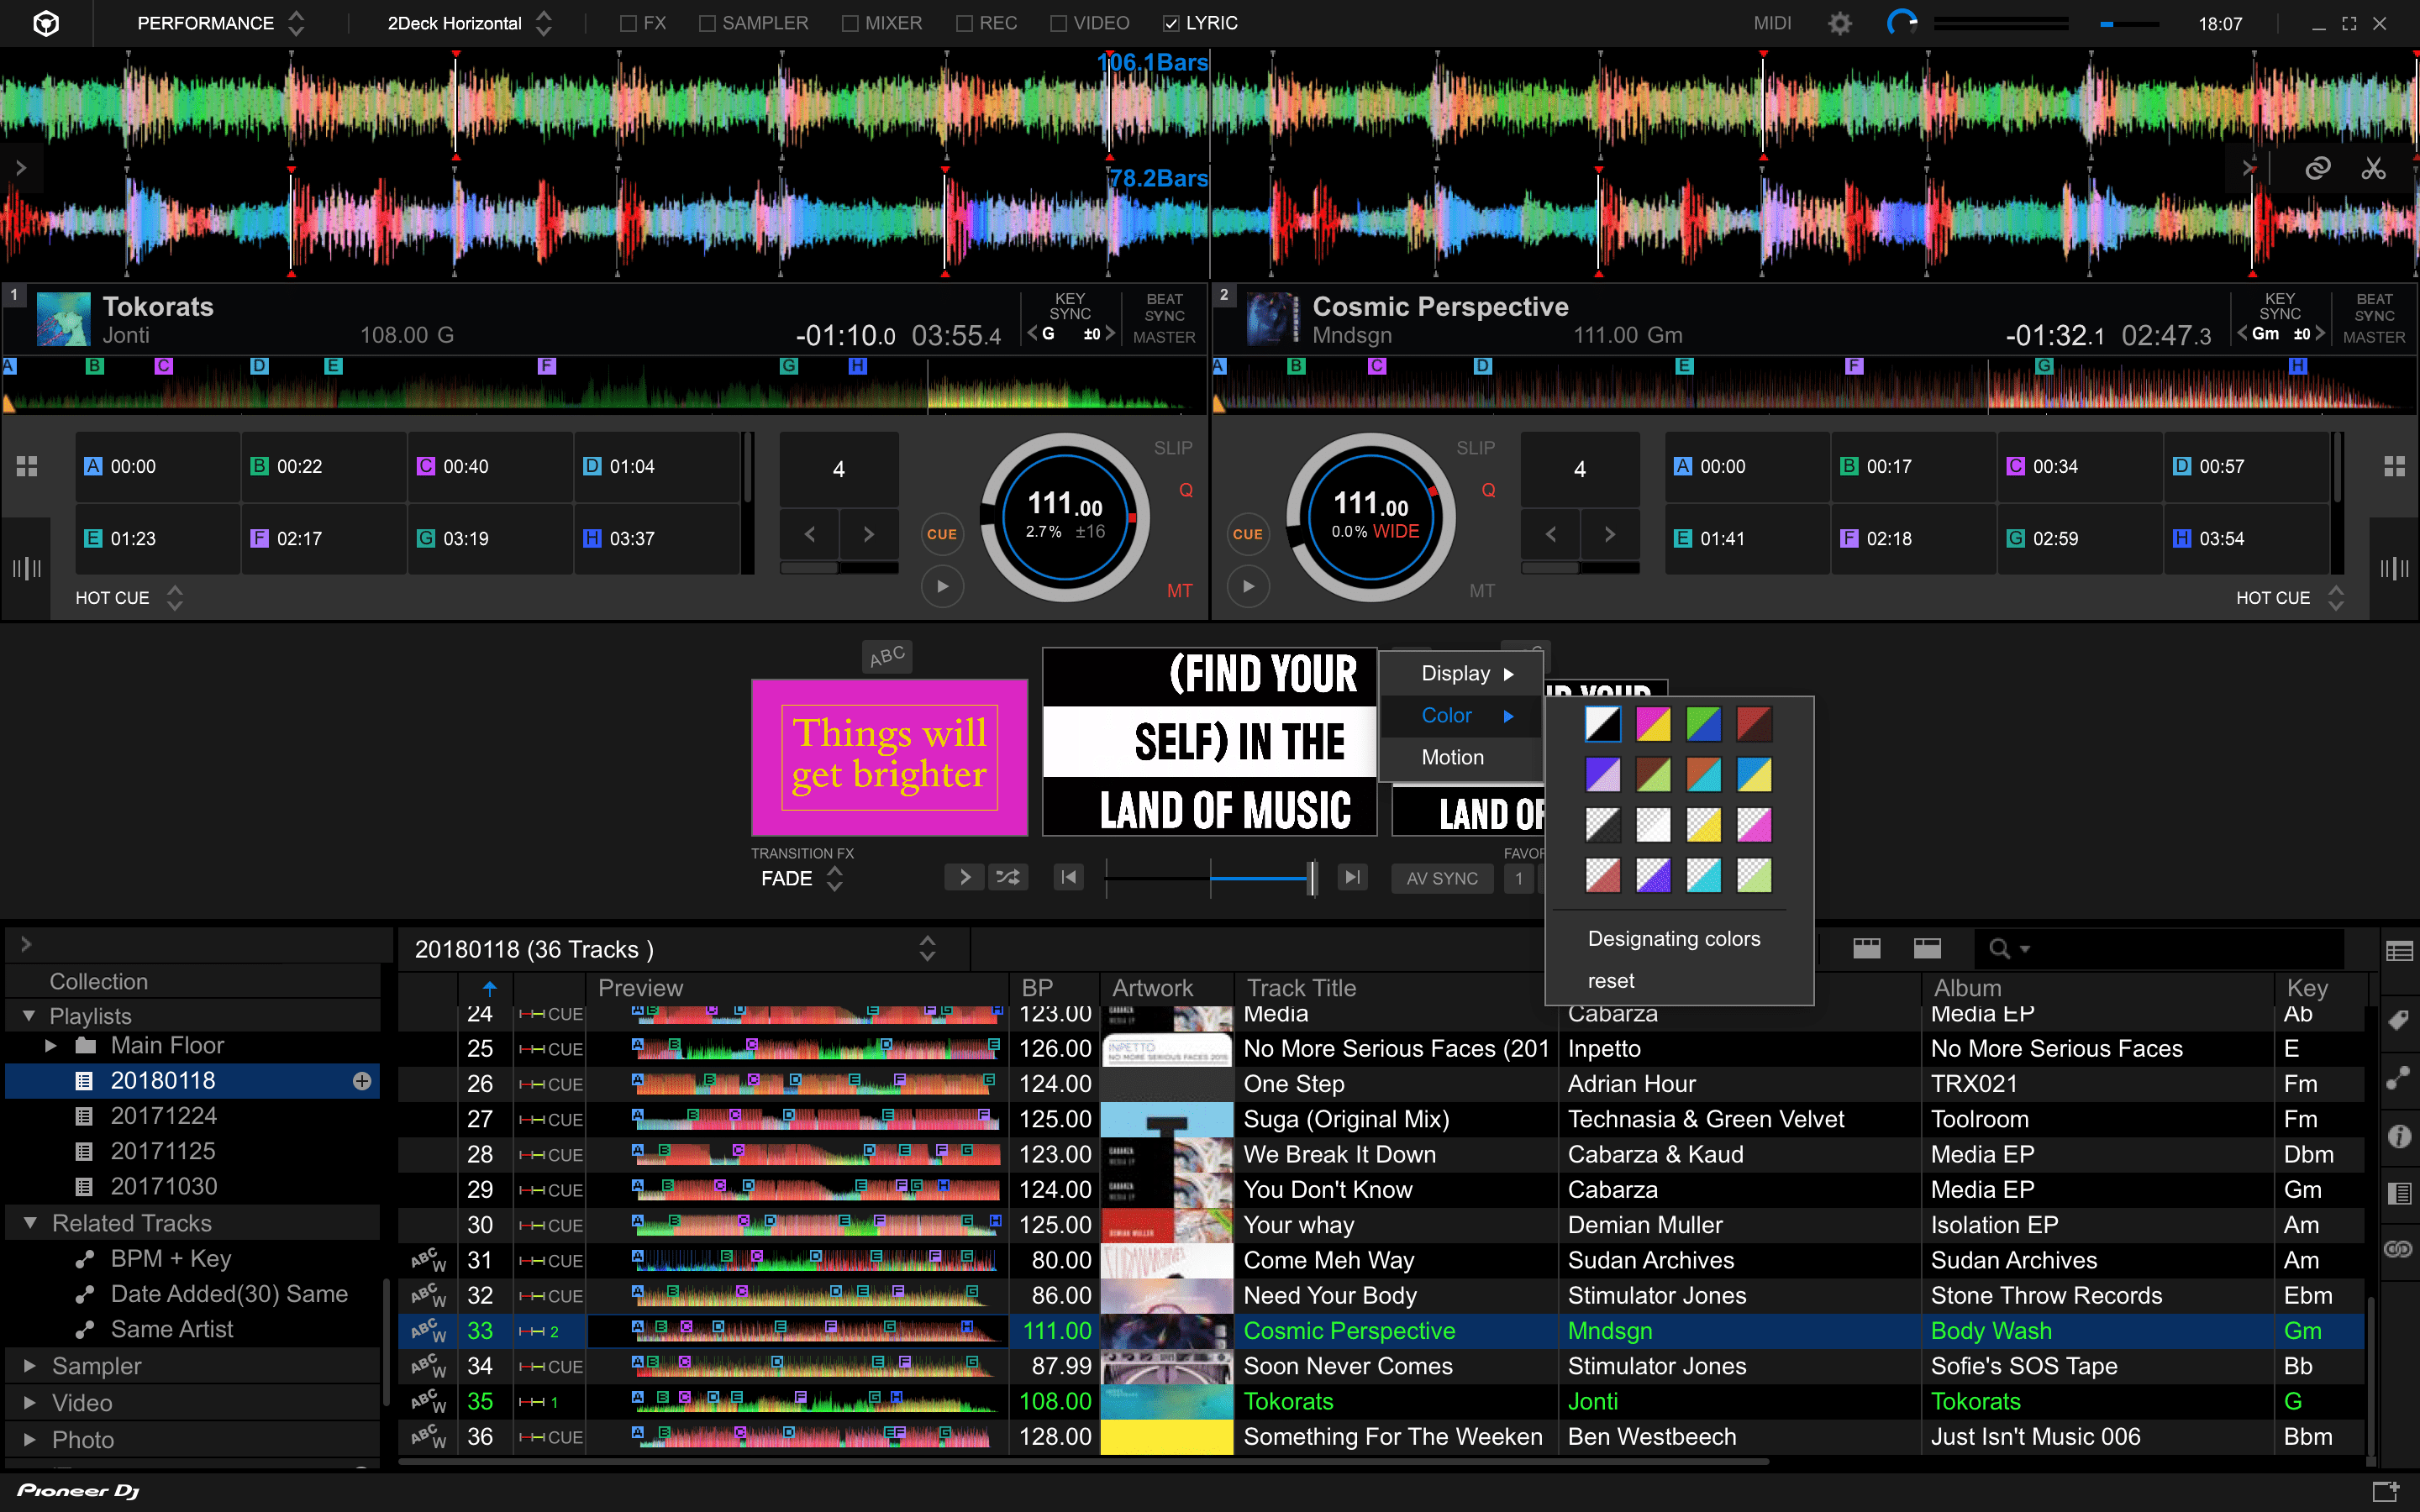Open deck 1 HOT CUE mode dropdown
Screen dimensions: 2420x1512
click(x=129, y=597)
